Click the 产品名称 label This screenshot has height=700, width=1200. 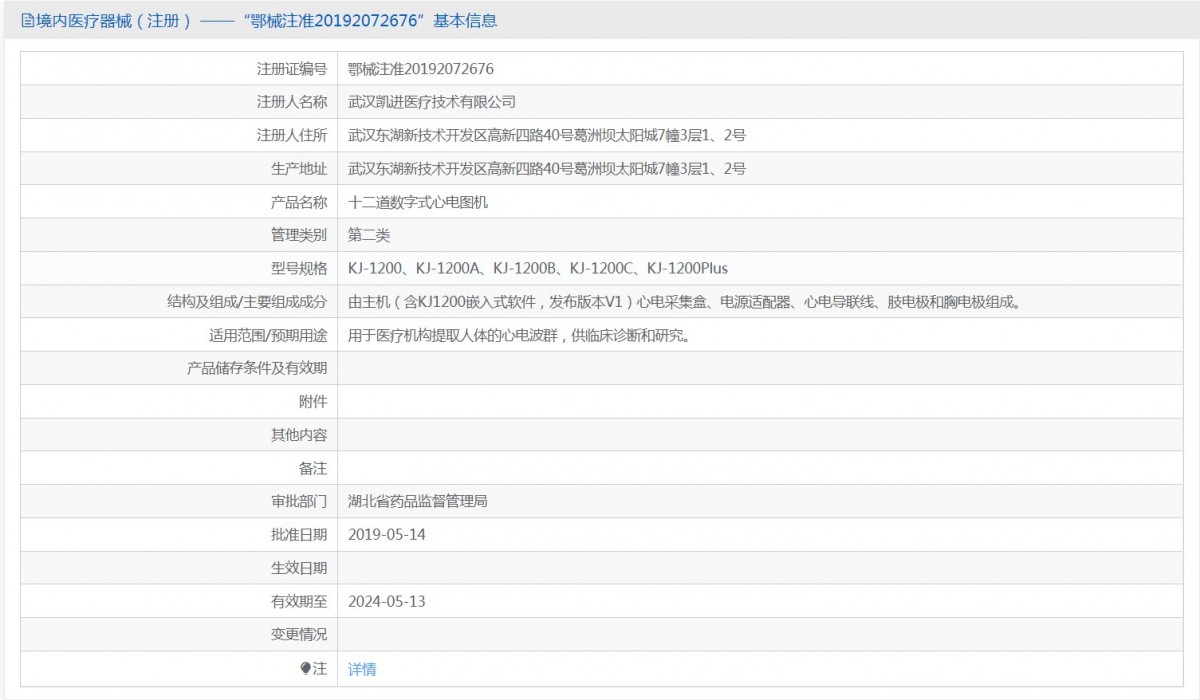point(299,202)
